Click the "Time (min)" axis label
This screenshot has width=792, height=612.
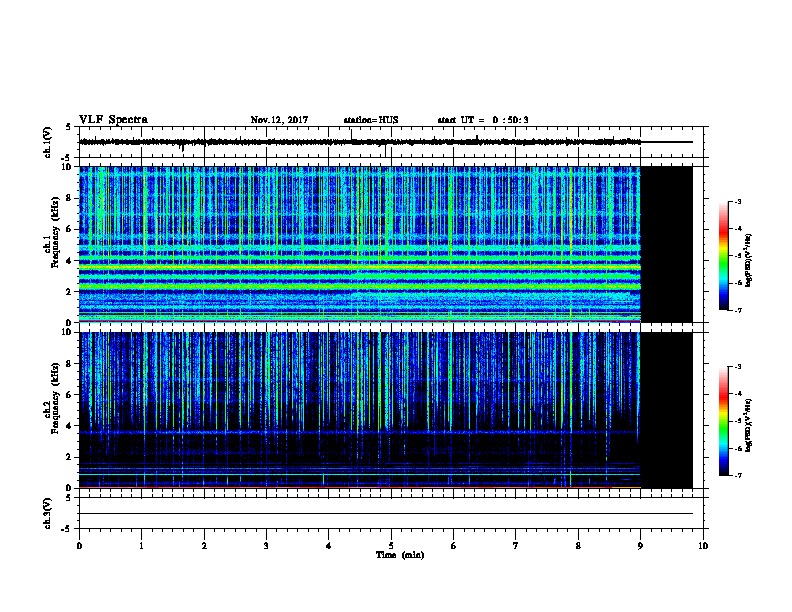[x=400, y=555]
